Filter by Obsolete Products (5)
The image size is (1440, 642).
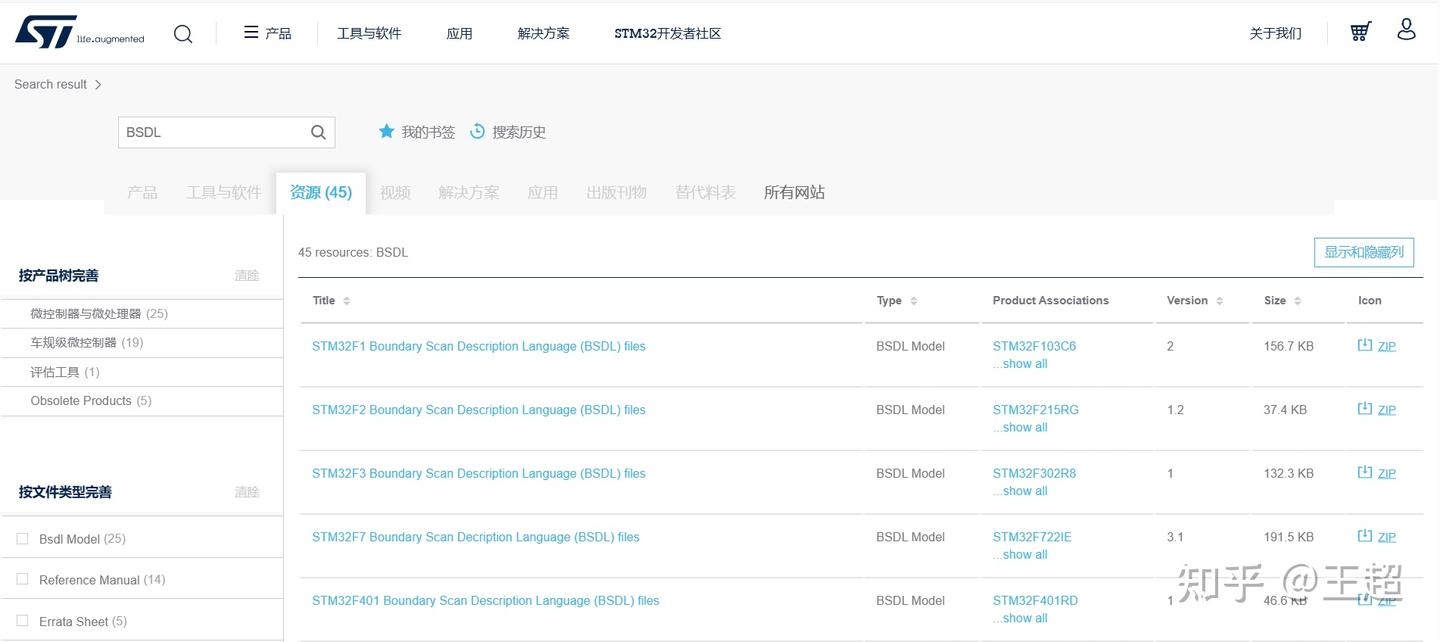(x=91, y=400)
